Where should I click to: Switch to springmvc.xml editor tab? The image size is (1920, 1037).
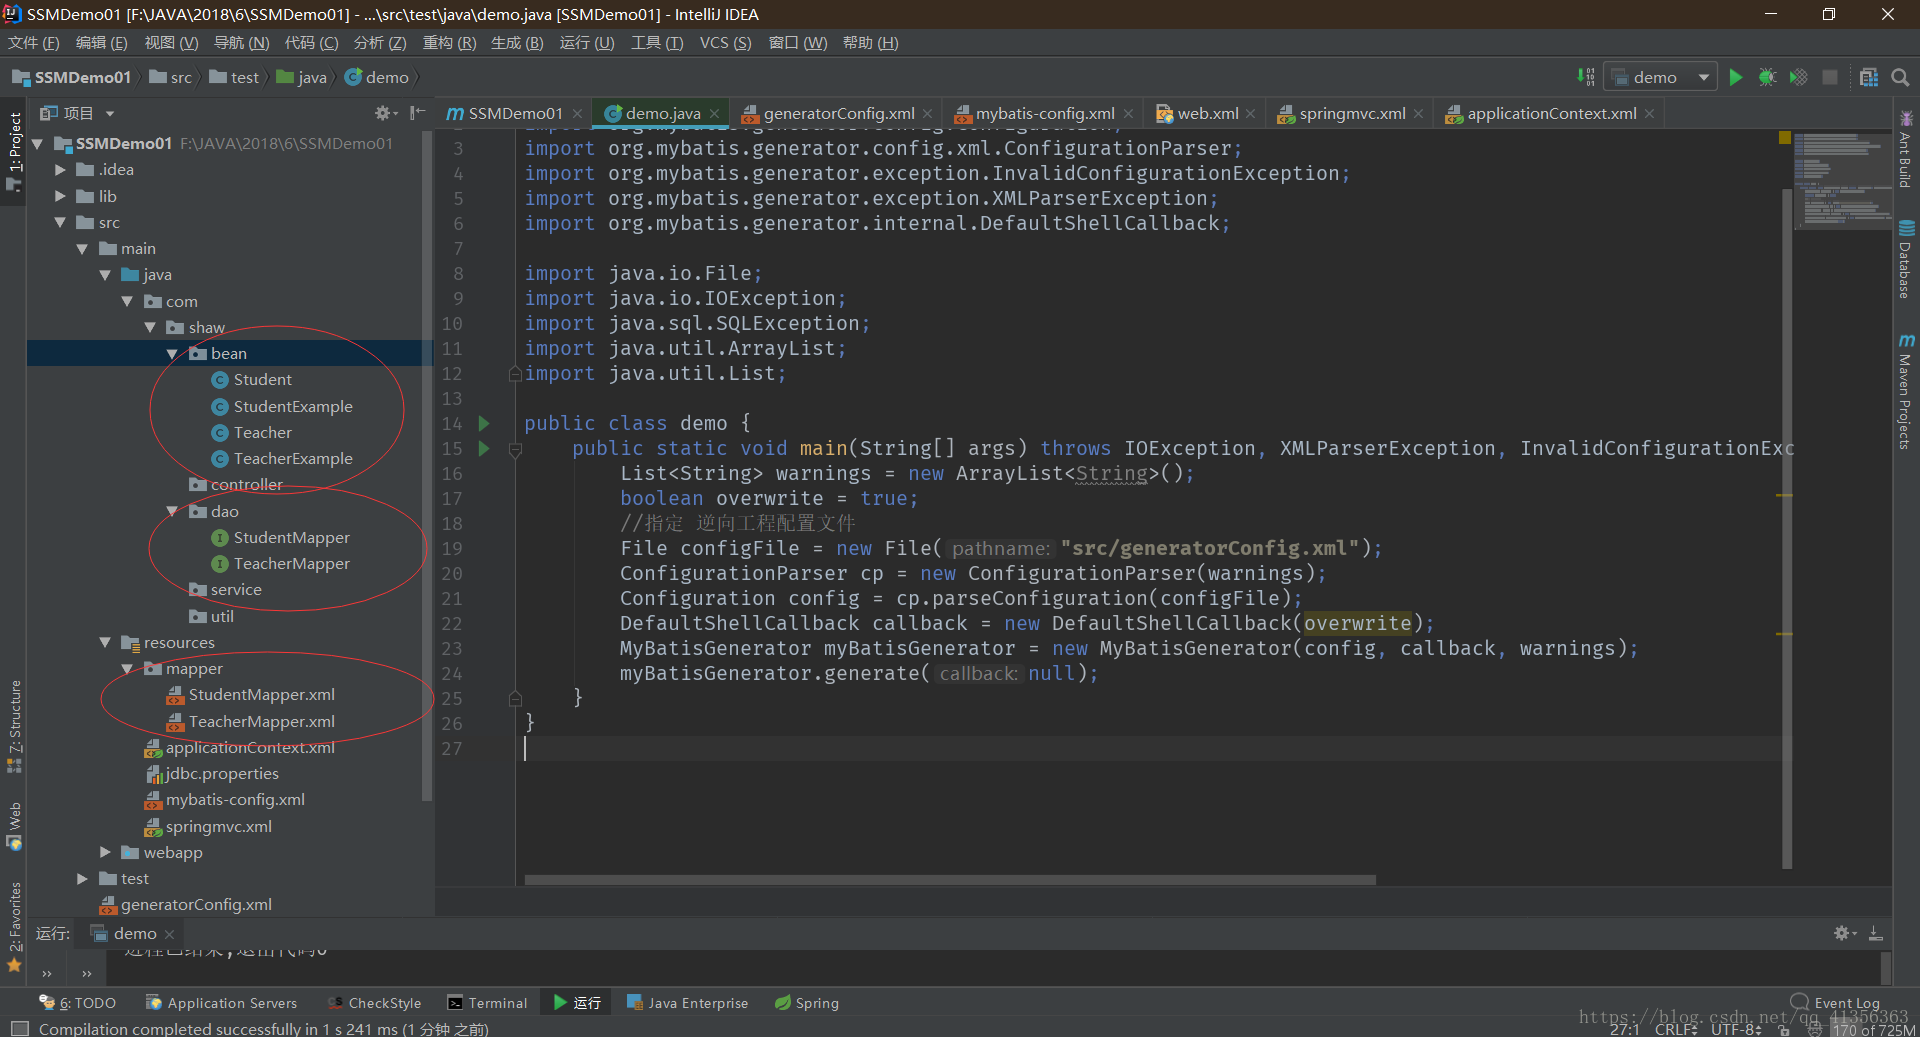[1351, 114]
